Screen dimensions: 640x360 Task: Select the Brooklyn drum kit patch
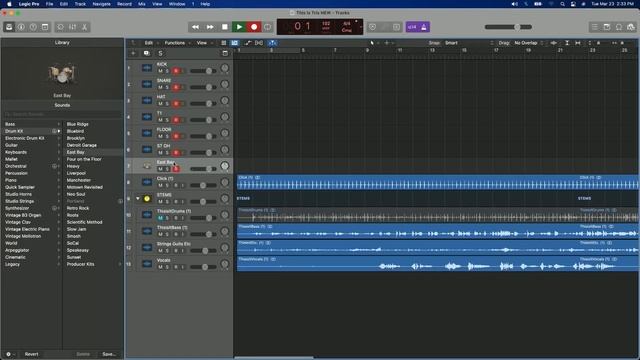76,138
